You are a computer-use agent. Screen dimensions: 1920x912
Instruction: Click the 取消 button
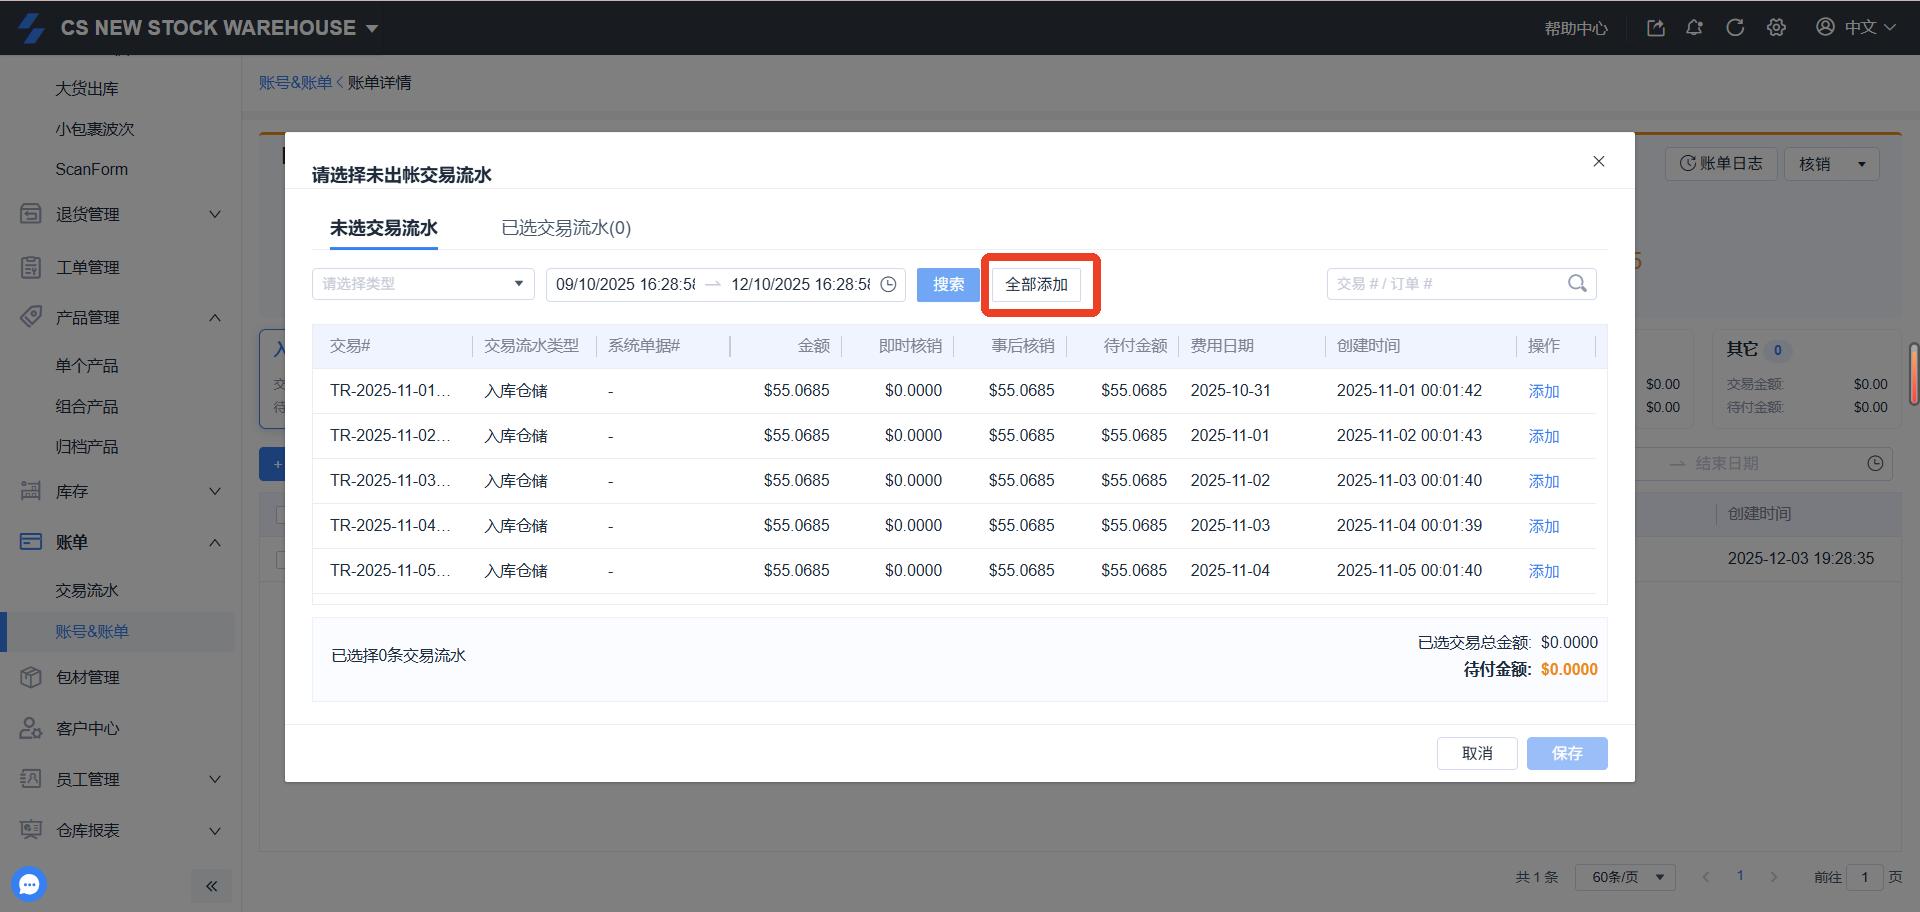point(1476,753)
